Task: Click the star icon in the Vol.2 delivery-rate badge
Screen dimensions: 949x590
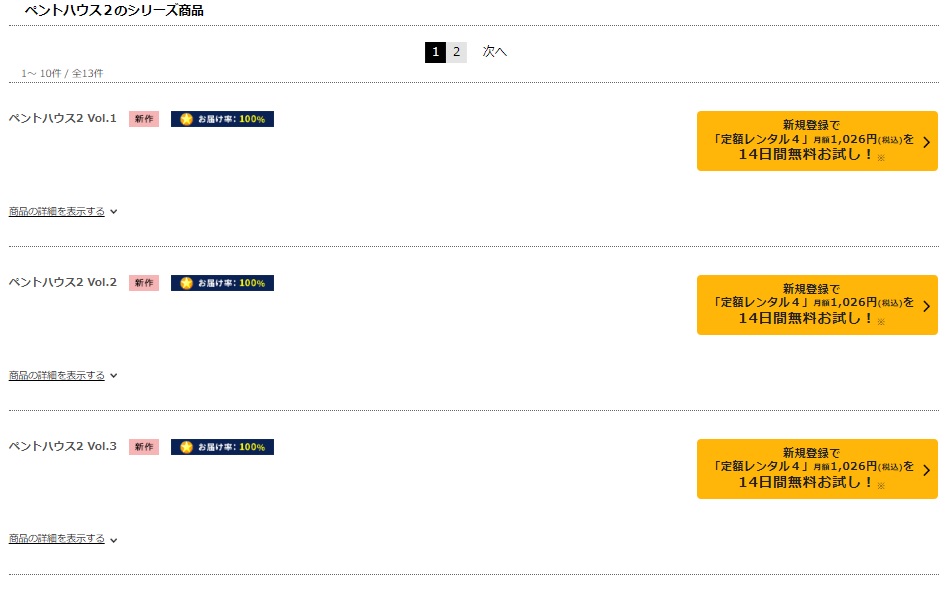Action: click(186, 283)
